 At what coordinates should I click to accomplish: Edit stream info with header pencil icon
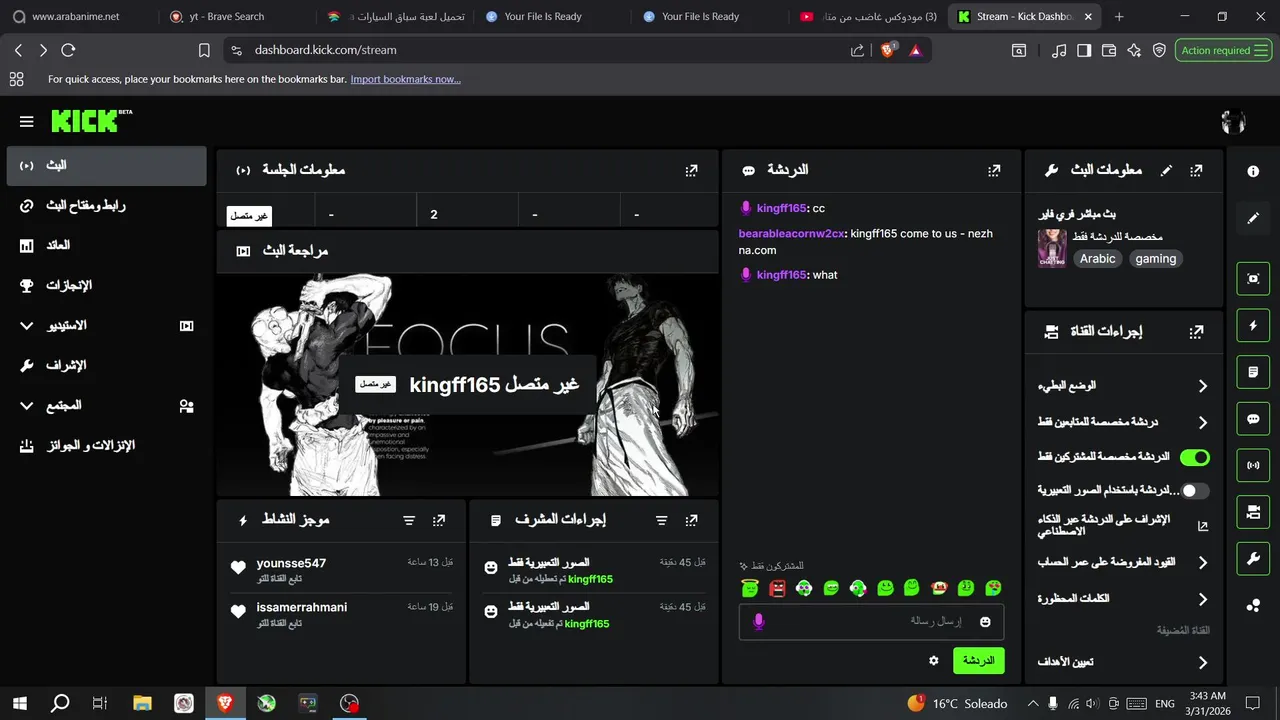click(x=1166, y=170)
